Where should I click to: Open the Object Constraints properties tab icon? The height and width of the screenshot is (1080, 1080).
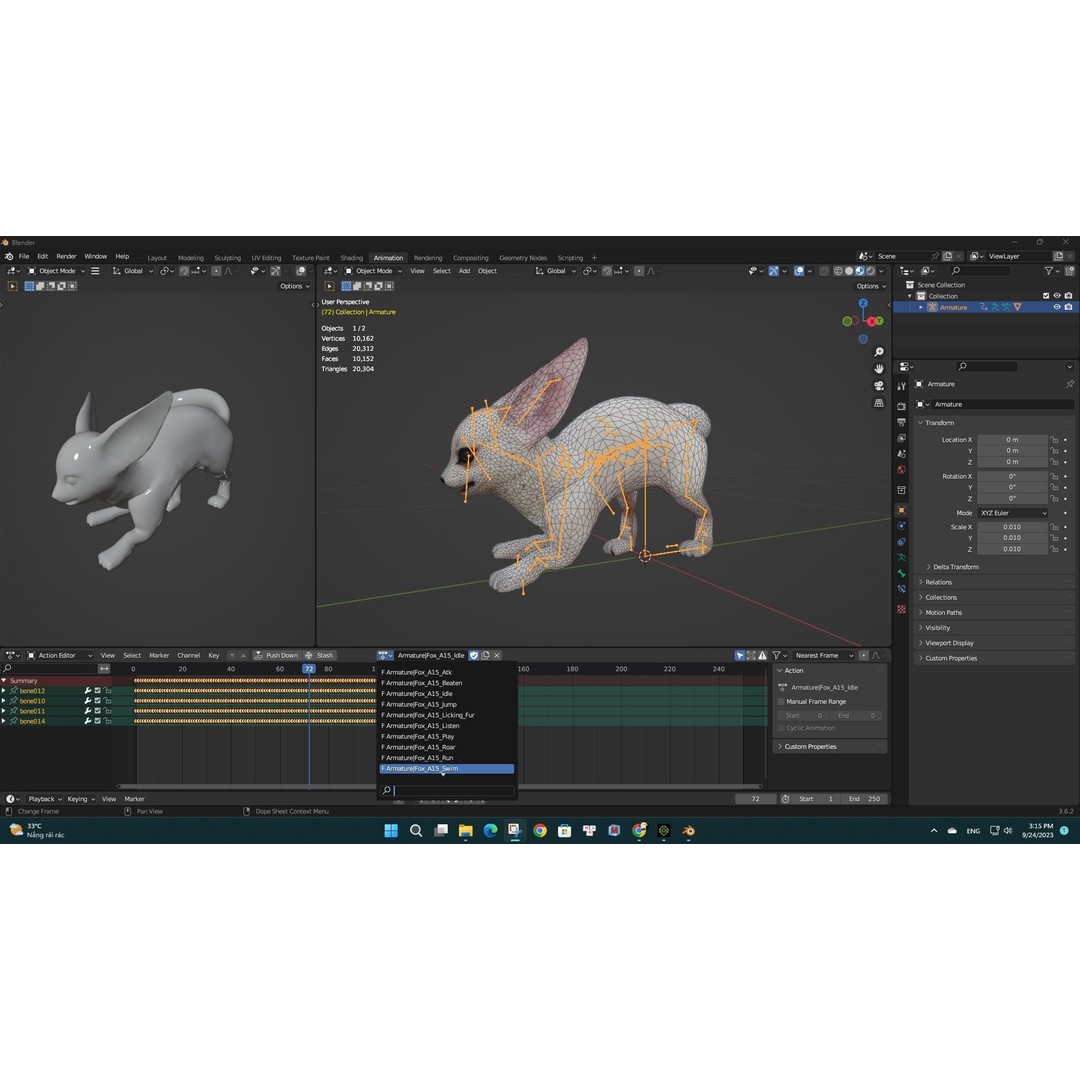click(901, 542)
